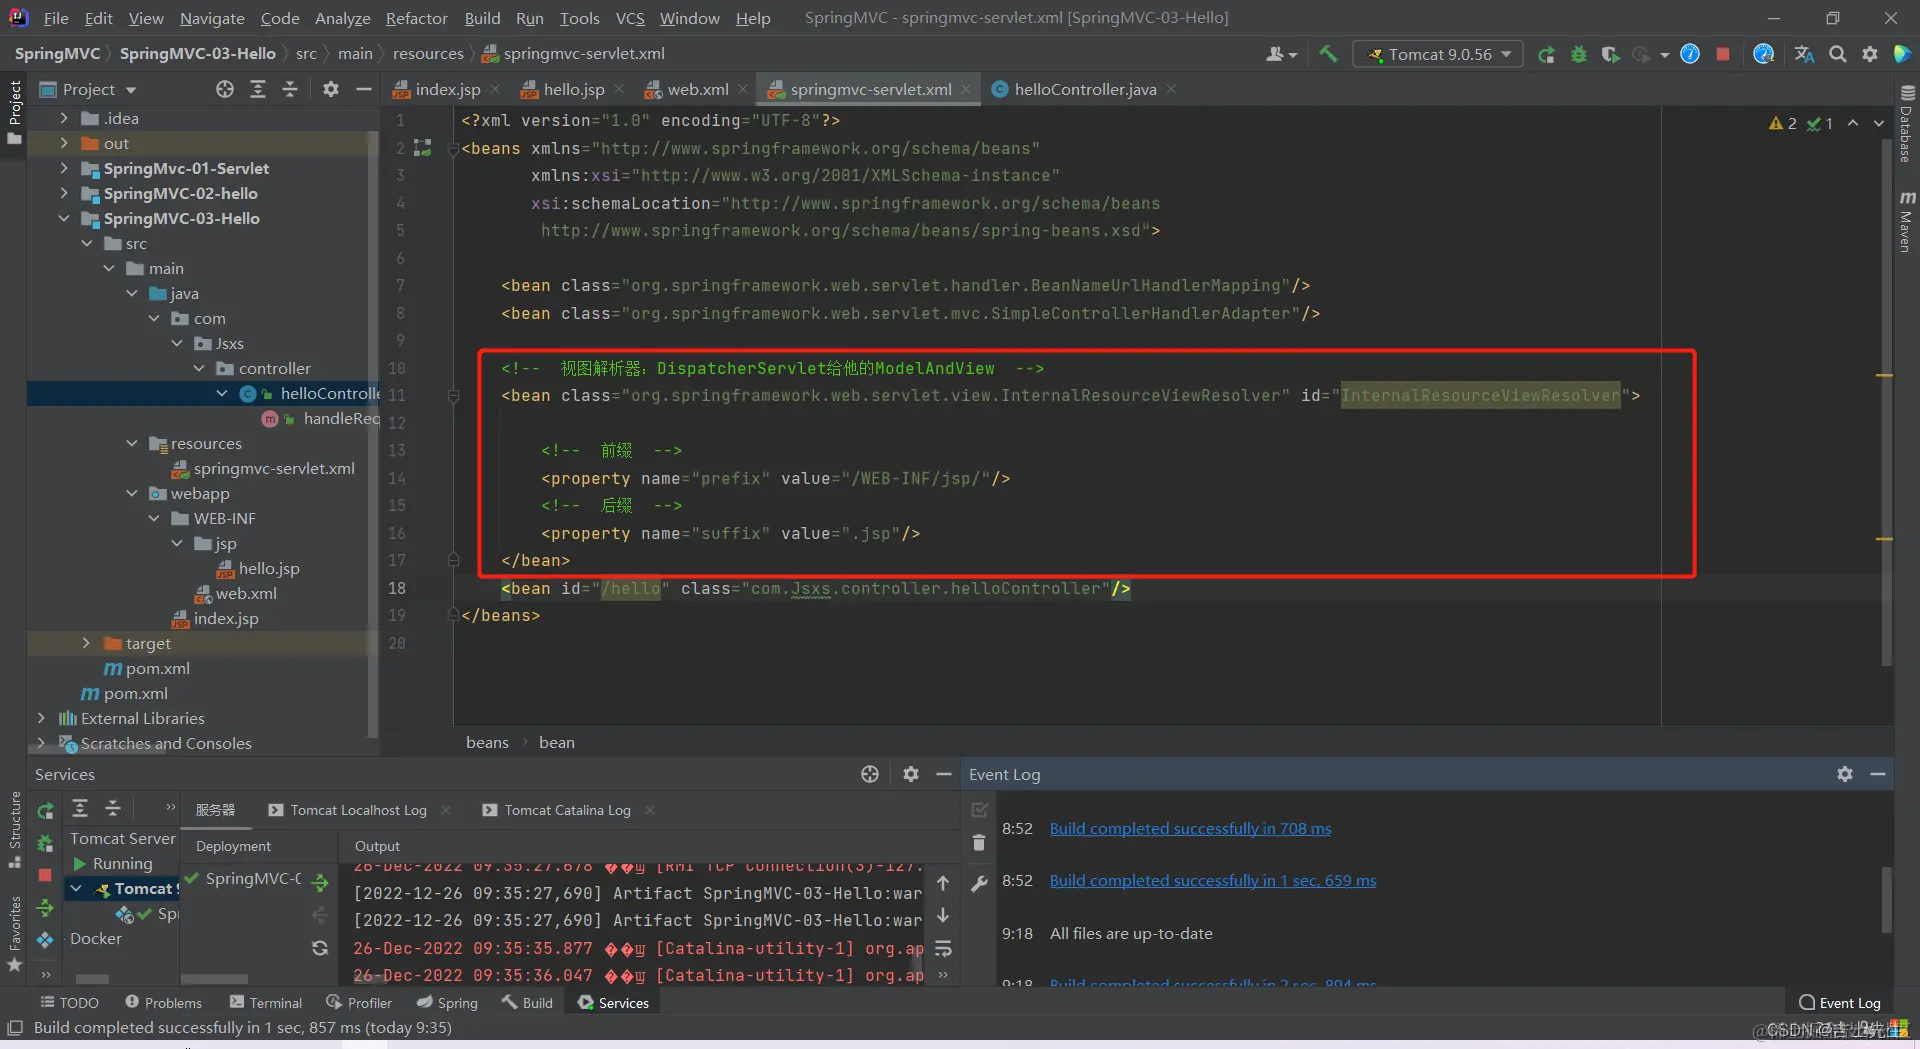Expand External Libraries node
Viewport: 1920px width, 1049px height.
pos(41,718)
